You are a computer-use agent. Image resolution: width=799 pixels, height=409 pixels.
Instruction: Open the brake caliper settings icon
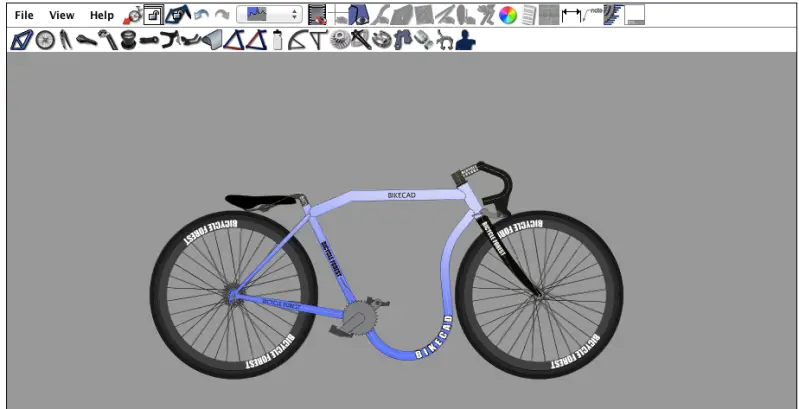[x=444, y=40]
